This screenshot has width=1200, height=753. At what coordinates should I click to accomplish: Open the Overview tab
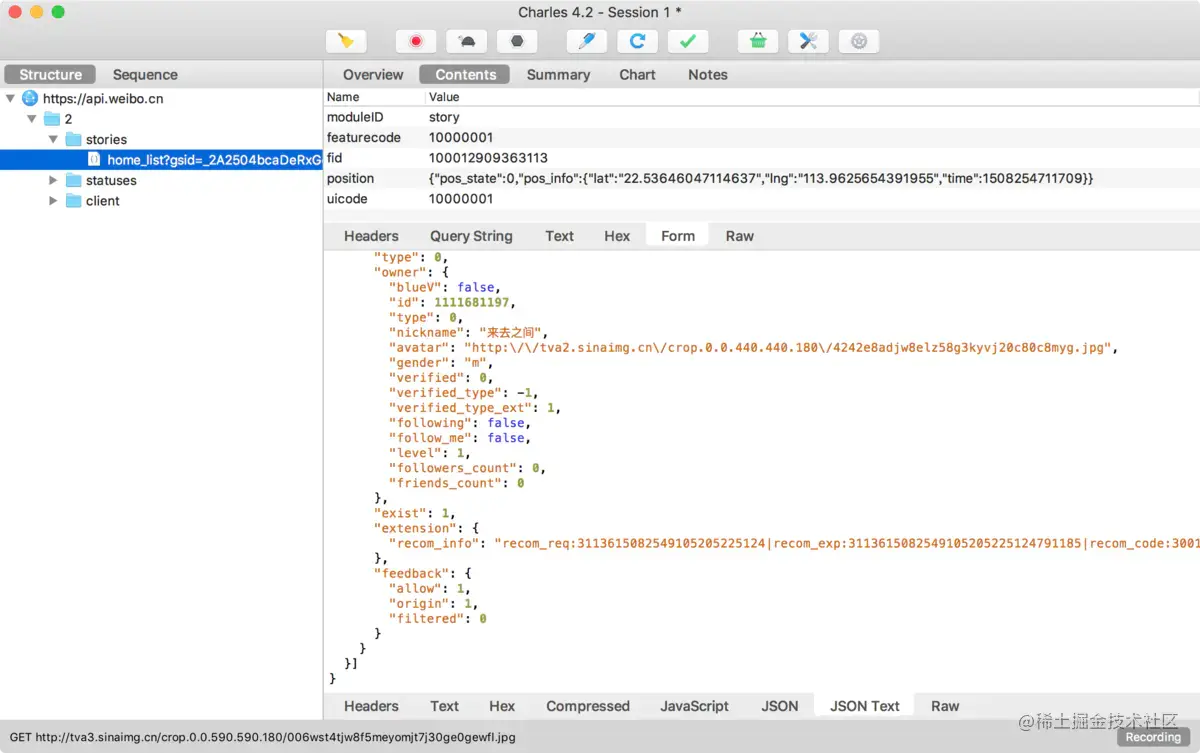tap(373, 74)
